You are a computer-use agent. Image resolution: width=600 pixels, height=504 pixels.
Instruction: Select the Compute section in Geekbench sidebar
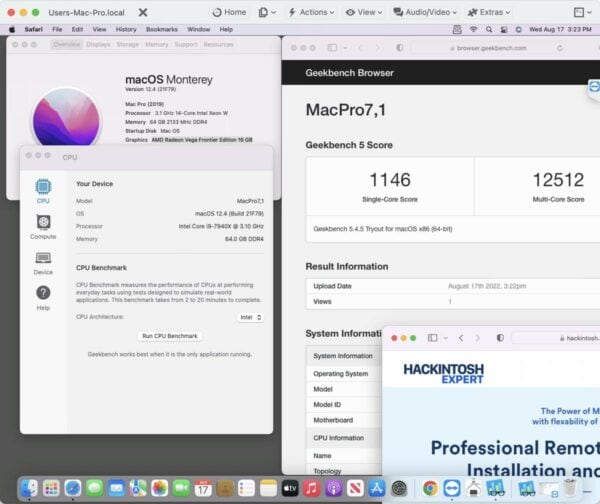[43, 227]
